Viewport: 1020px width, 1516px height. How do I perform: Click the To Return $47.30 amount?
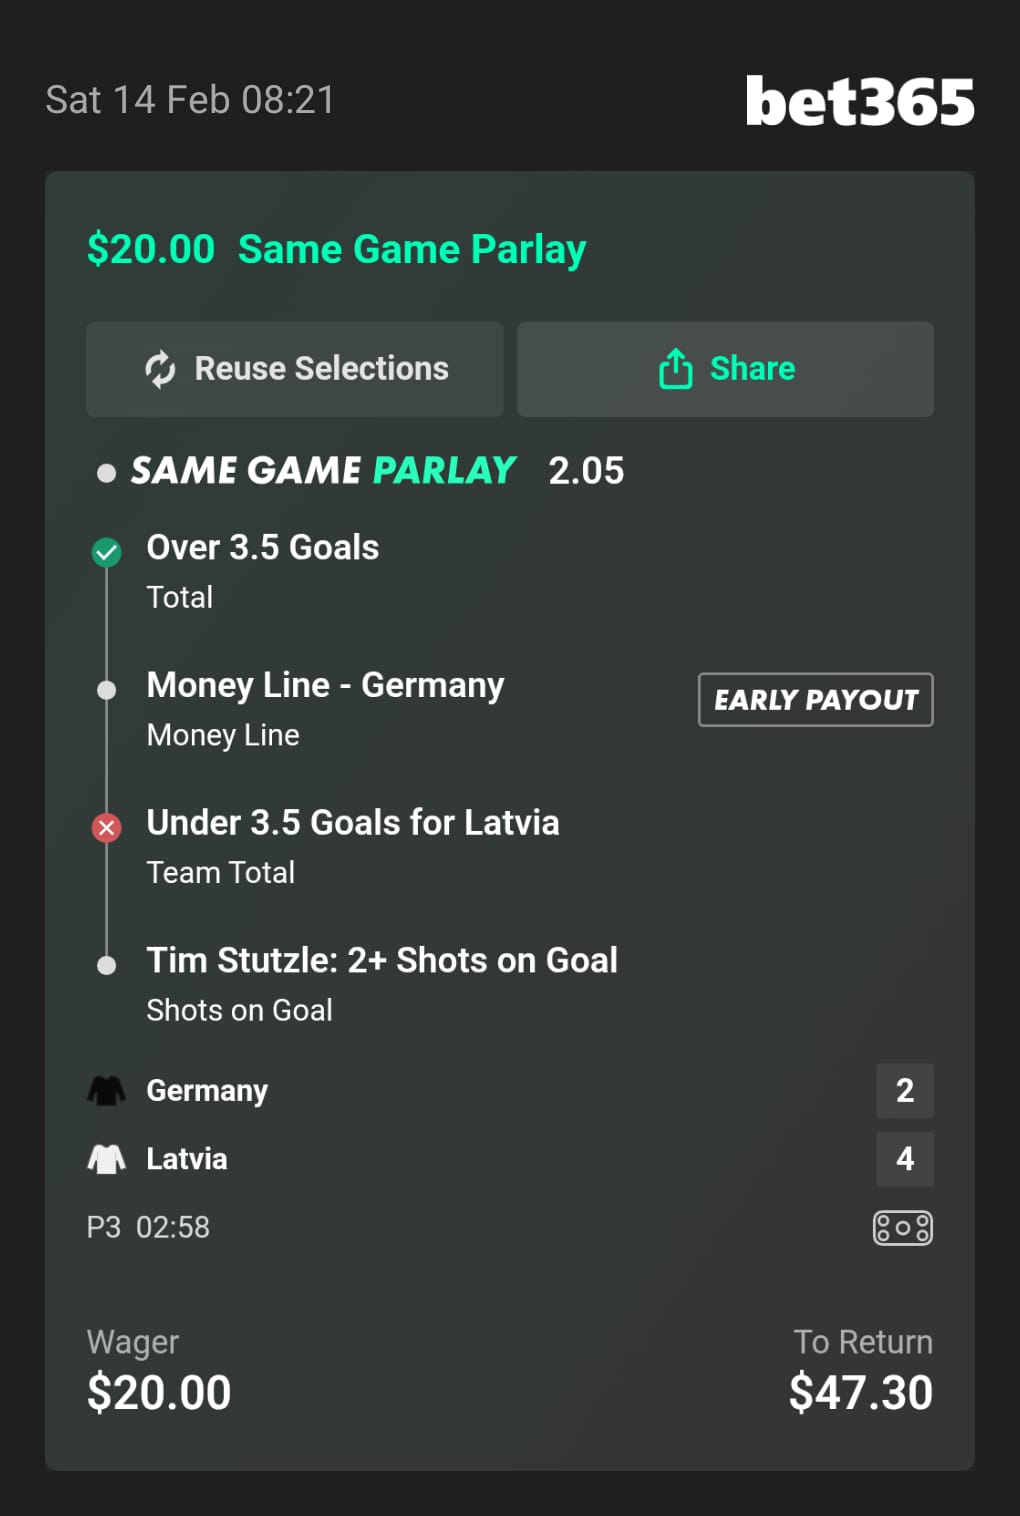click(x=860, y=1392)
